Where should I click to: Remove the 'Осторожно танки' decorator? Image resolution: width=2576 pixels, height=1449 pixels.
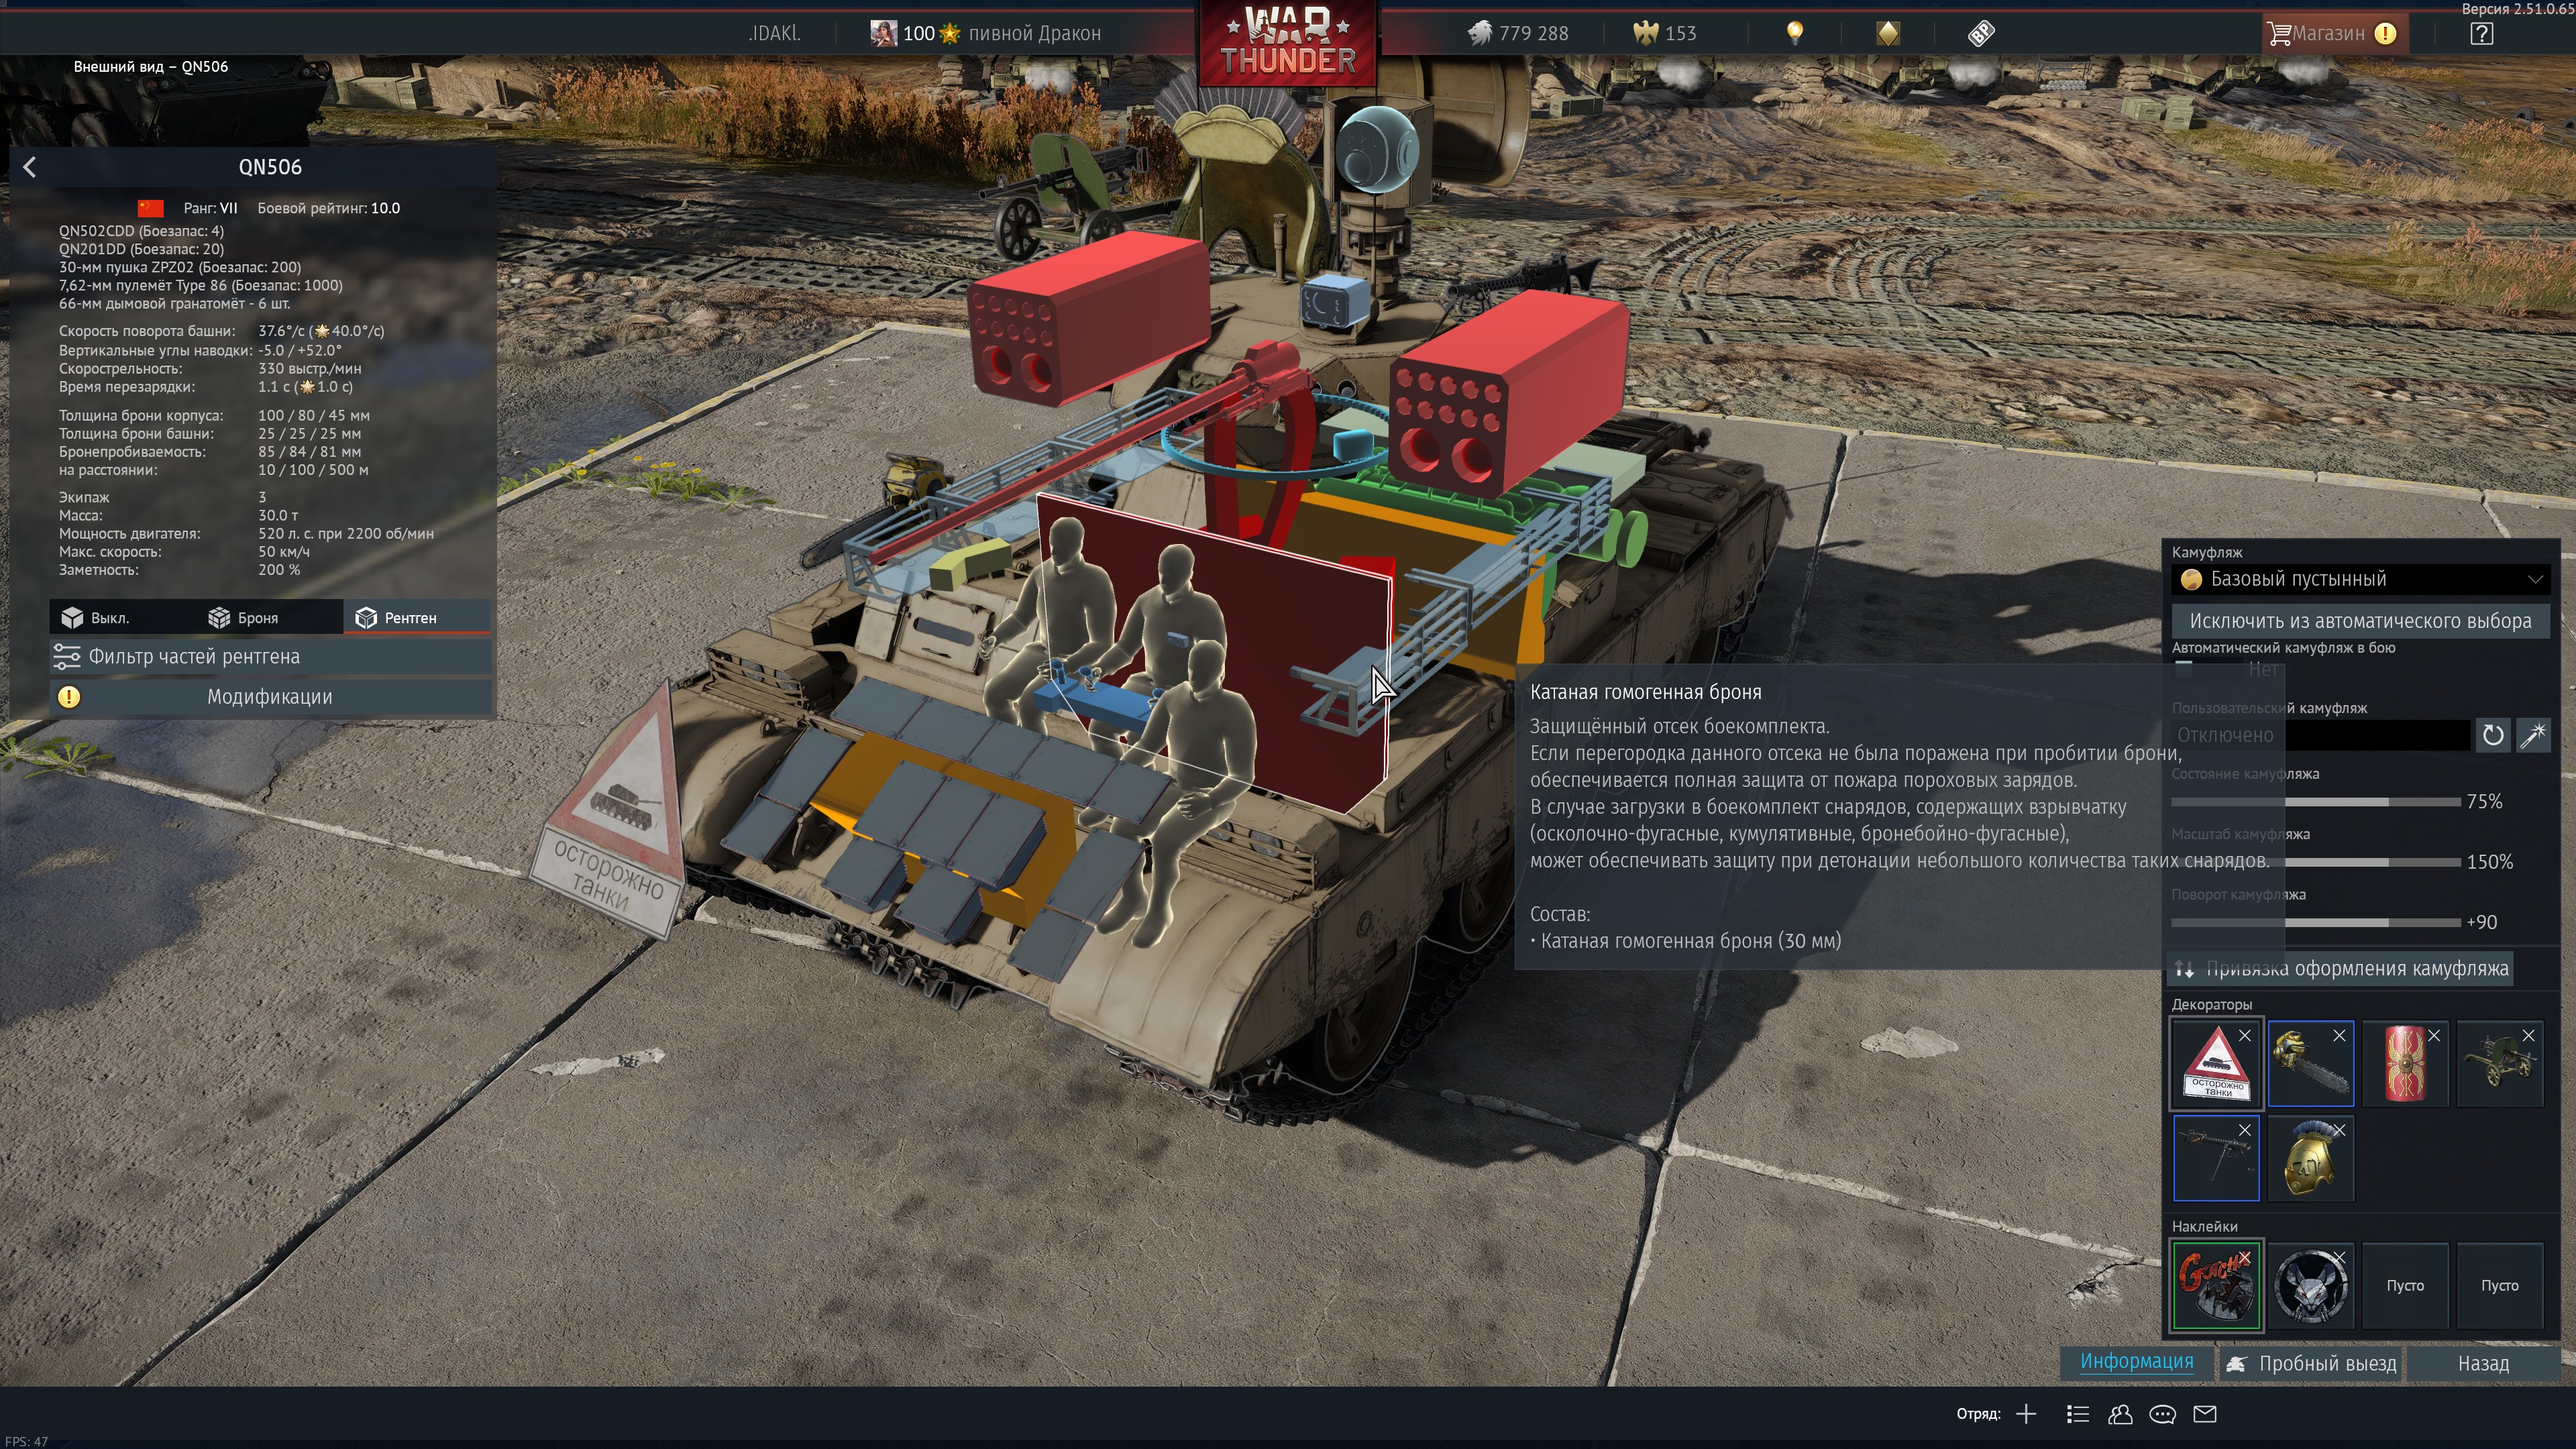pyautogui.click(x=2245, y=1036)
